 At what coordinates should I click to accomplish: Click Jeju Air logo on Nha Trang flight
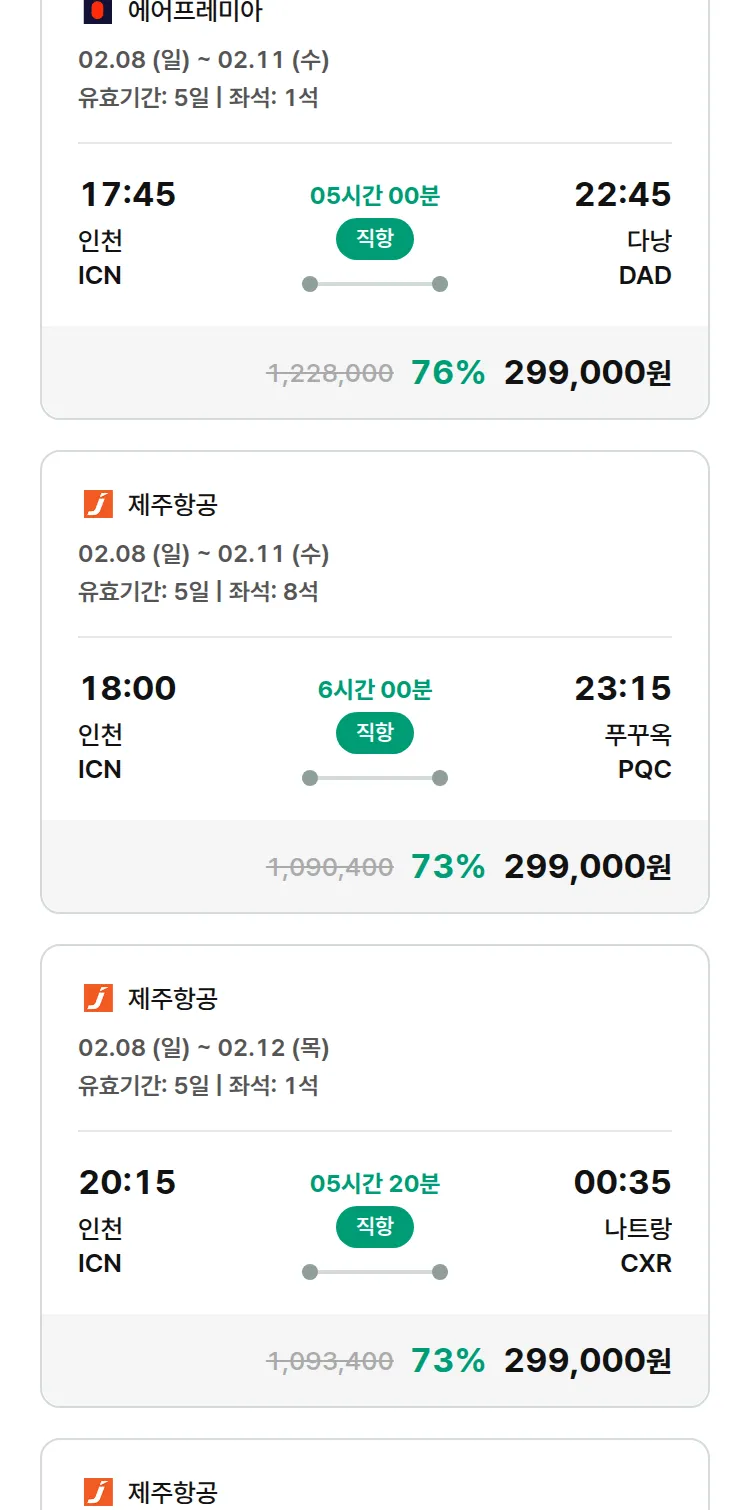coord(98,998)
